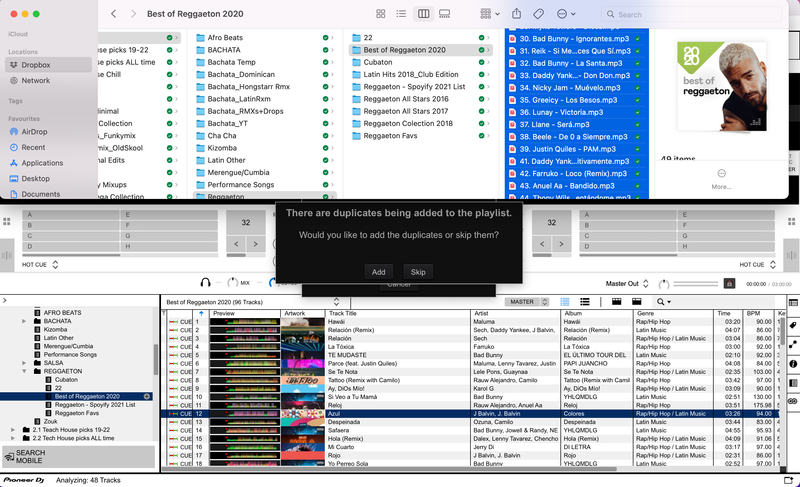
Task: Click the Finder tags icon
Action: pyautogui.click(x=539, y=14)
